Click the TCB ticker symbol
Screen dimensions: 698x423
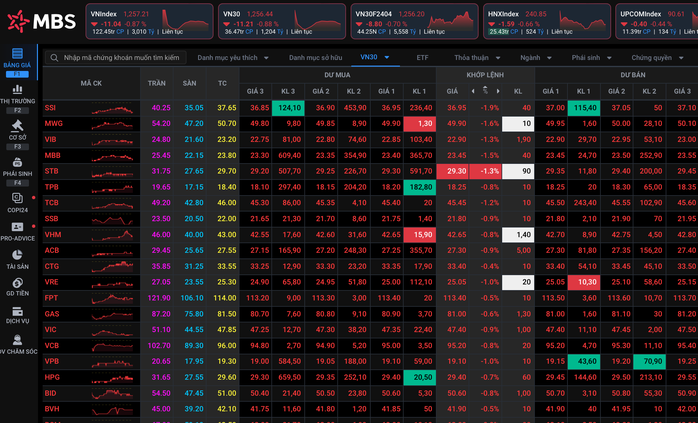click(x=52, y=203)
